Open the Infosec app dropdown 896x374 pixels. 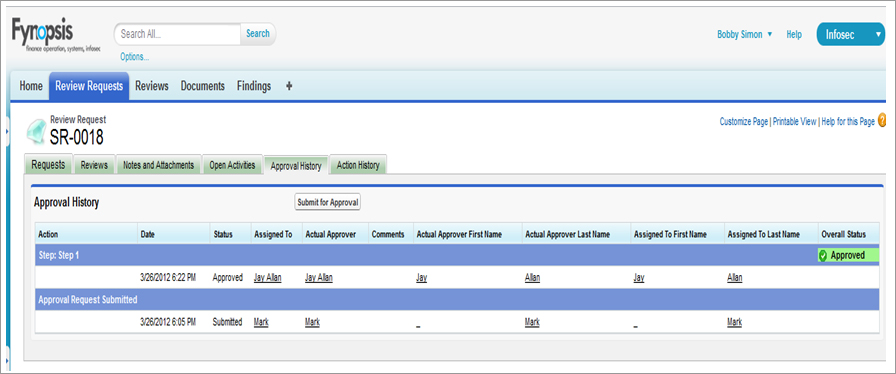pos(850,34)
